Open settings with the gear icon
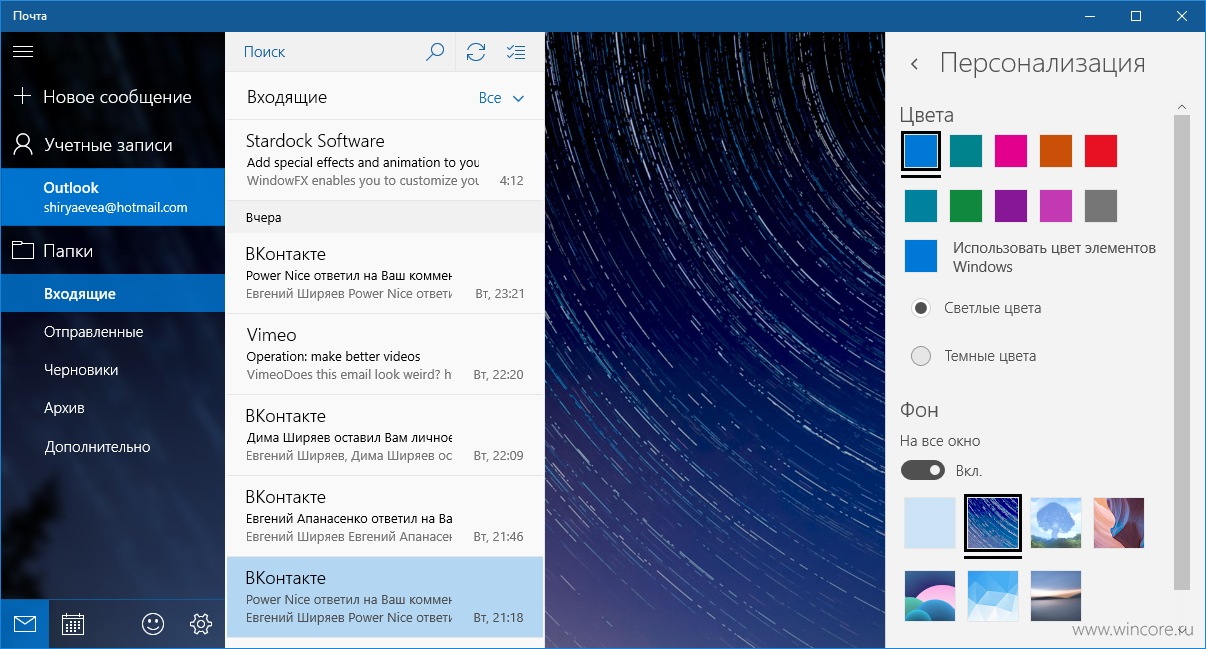1206x649 pixels. 201,624
